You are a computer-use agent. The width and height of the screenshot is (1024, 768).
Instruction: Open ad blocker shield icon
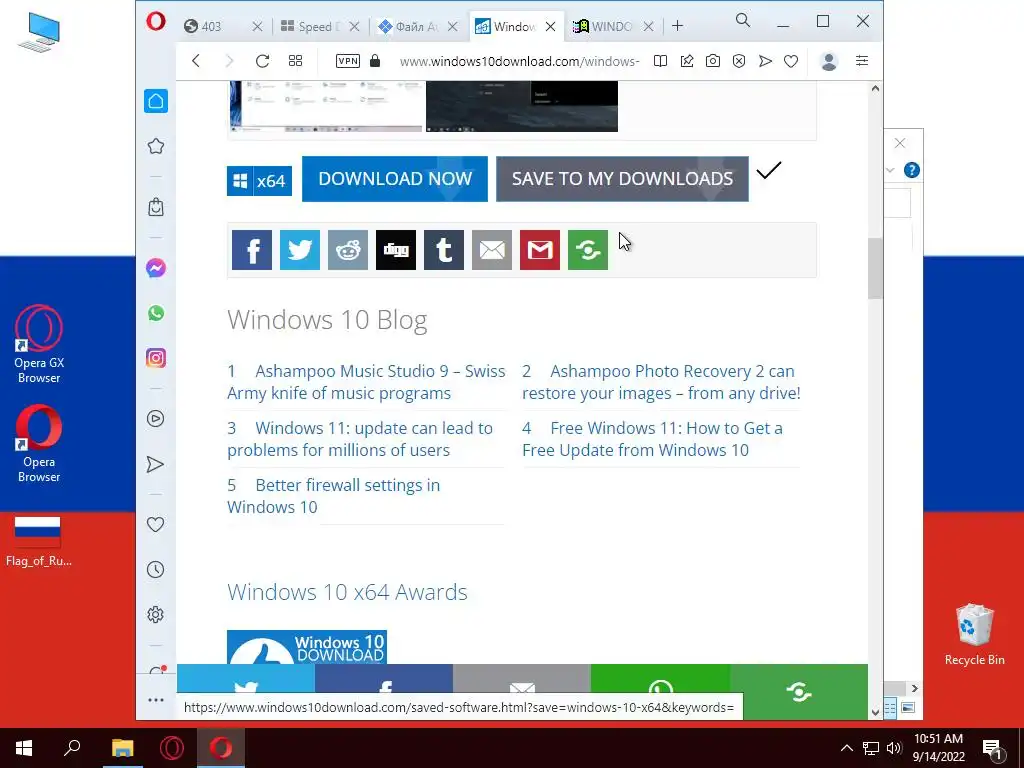point(739,61)
